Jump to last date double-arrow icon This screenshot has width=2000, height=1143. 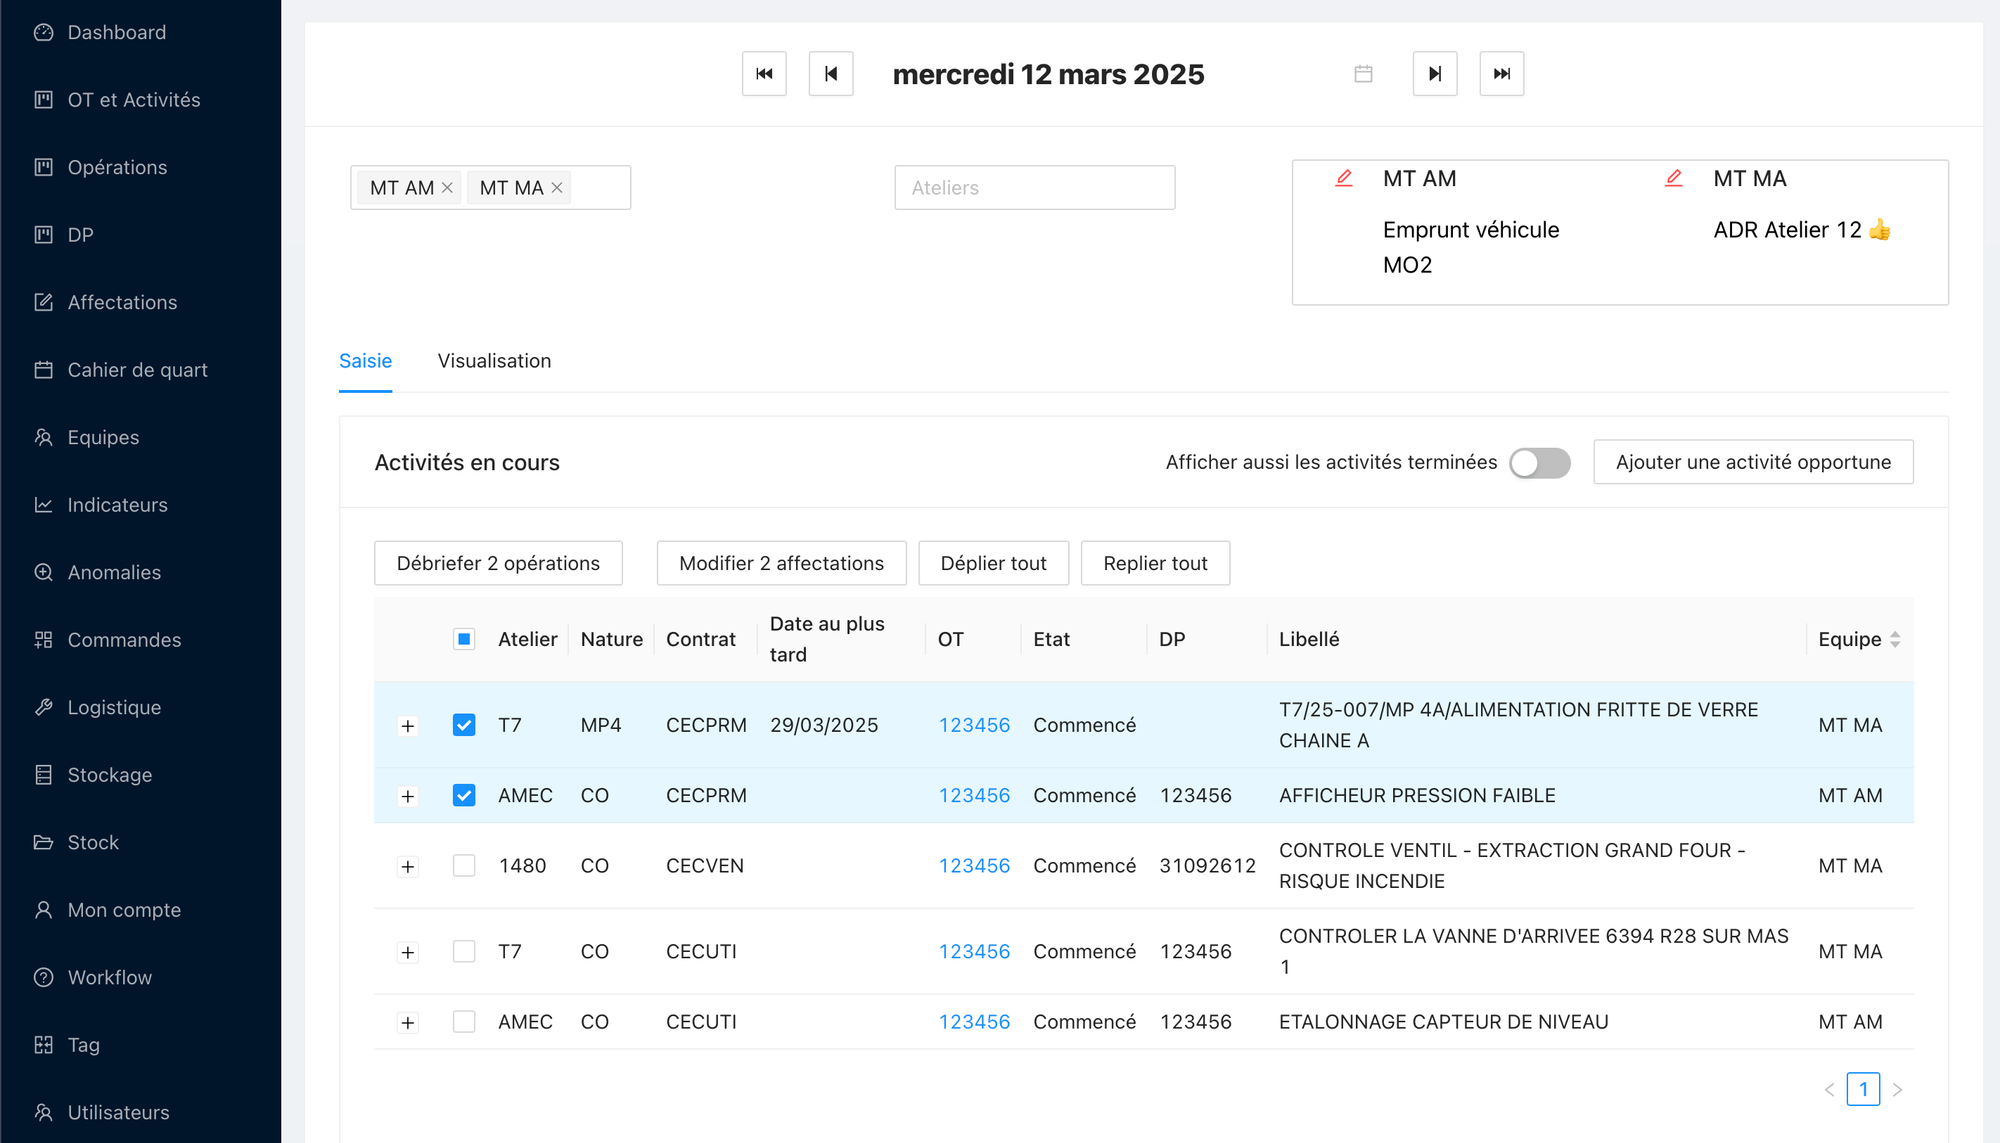point(1501,74)
